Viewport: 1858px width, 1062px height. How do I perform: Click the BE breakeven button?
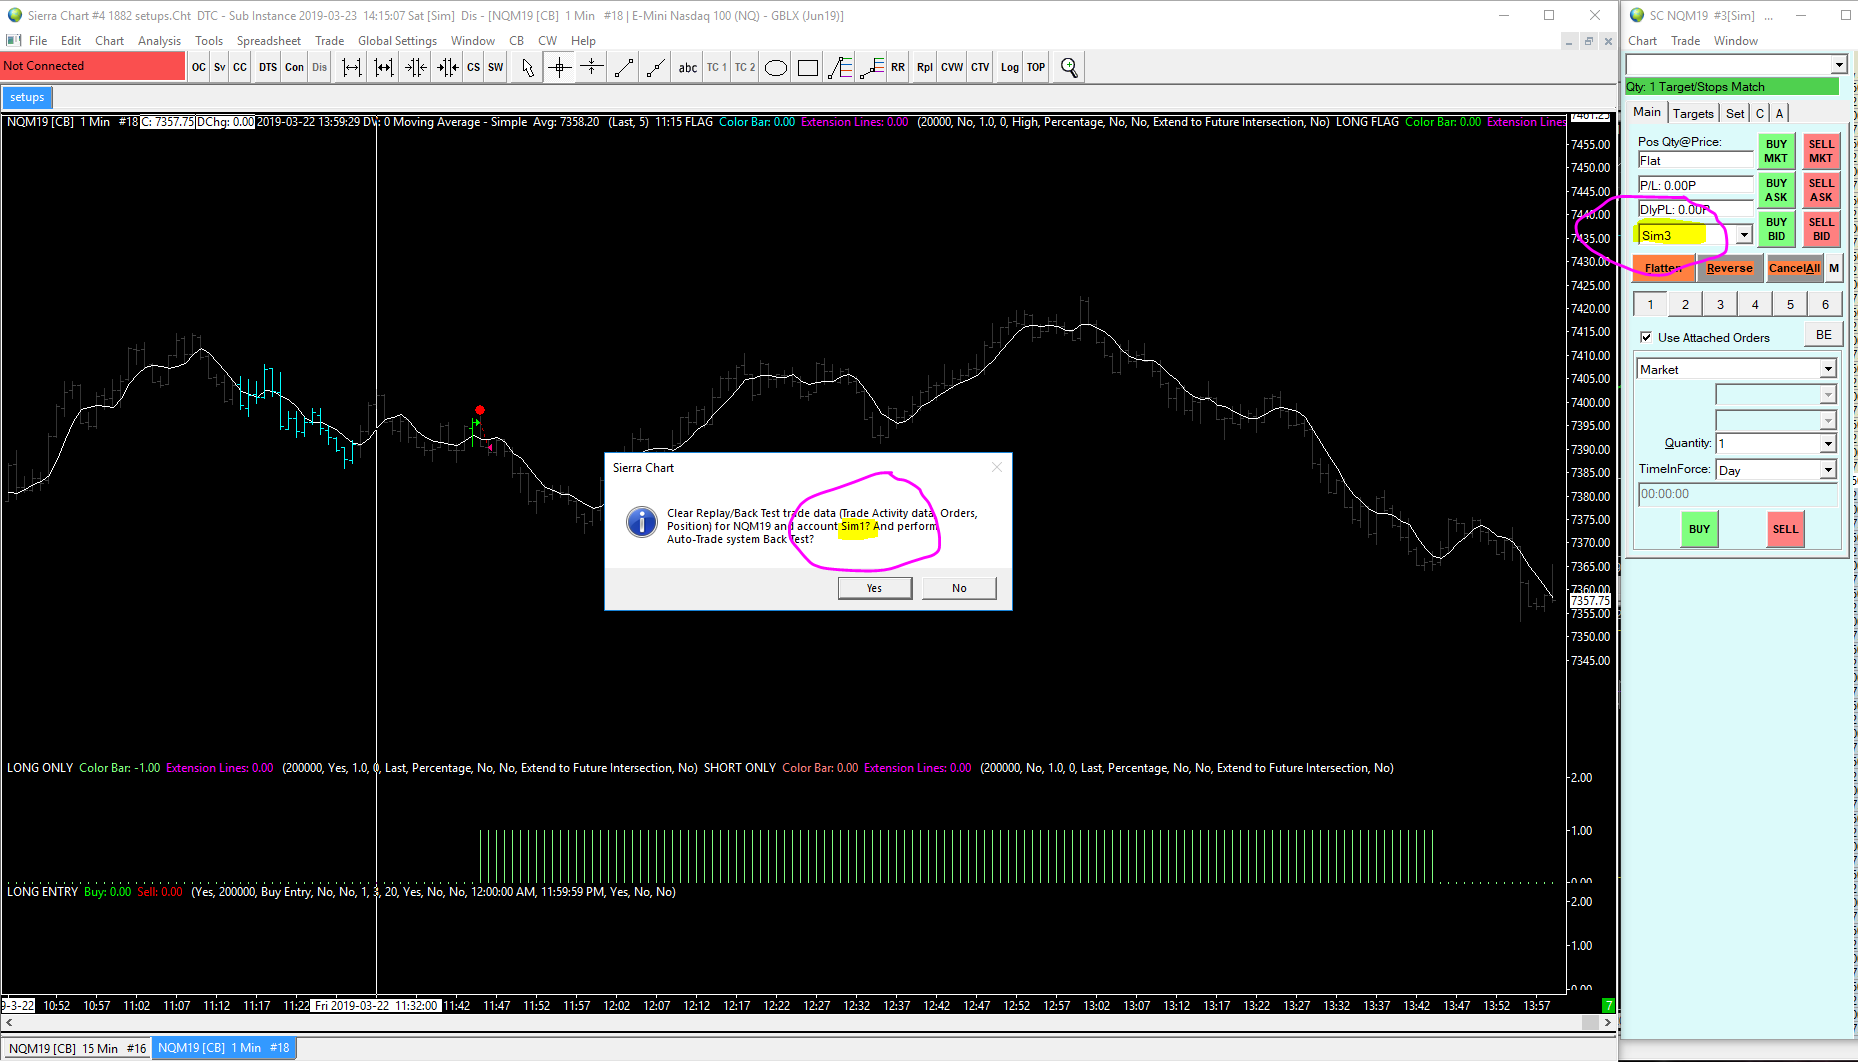click(1824, 335)
